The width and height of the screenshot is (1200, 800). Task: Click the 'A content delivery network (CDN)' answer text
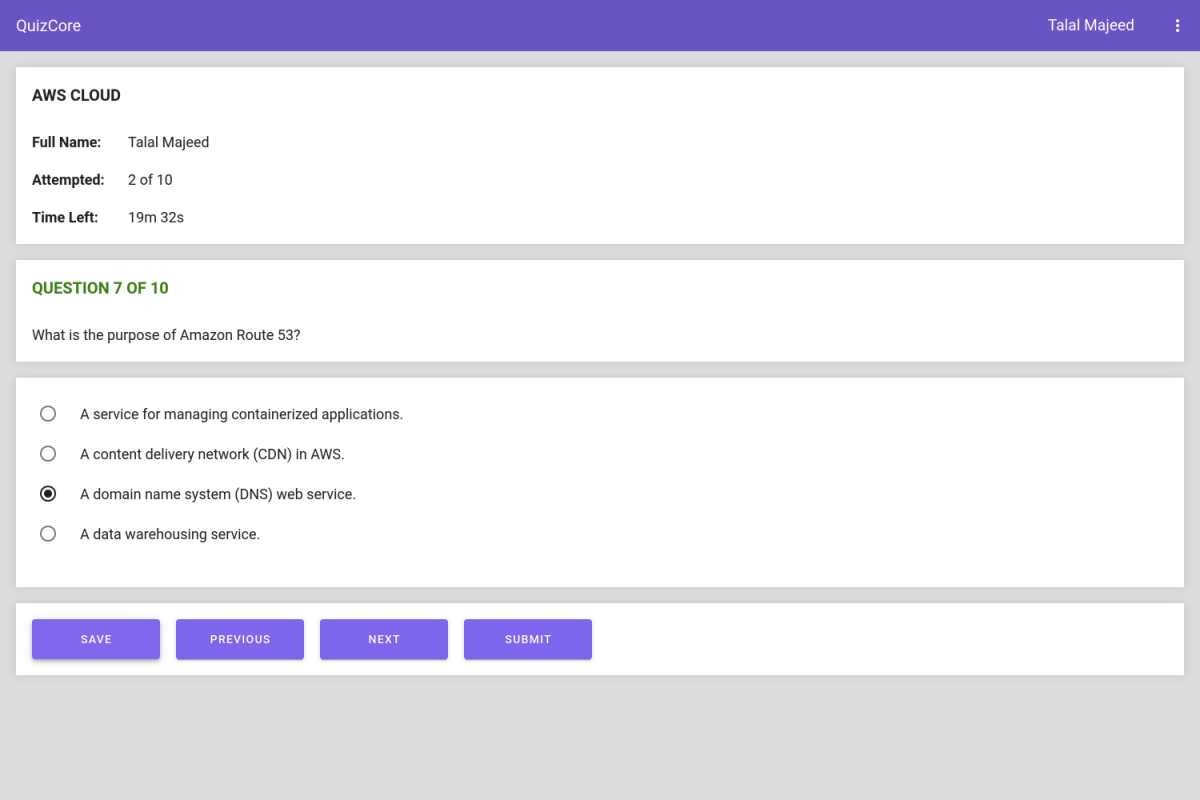pyautogui.click(x=212, y=454)
